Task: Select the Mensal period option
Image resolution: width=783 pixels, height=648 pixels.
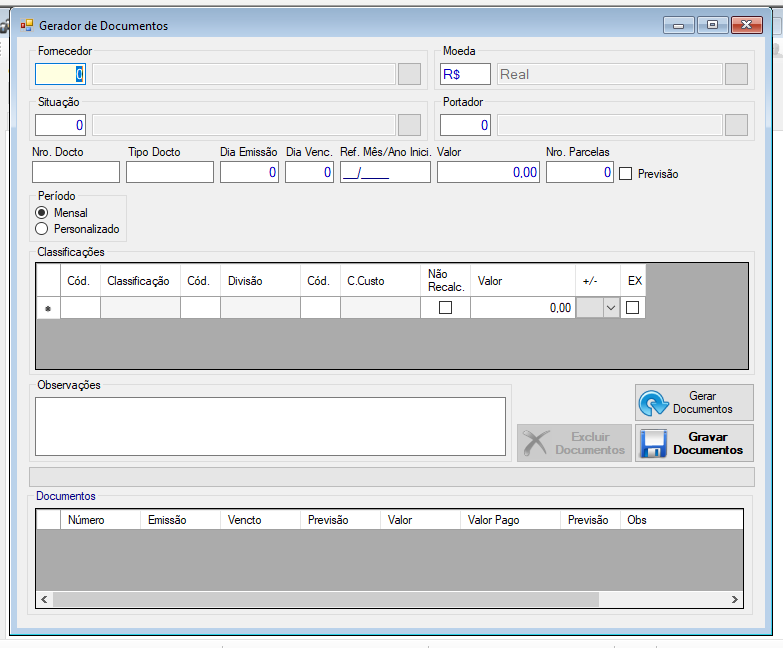Action: point(41,213)
